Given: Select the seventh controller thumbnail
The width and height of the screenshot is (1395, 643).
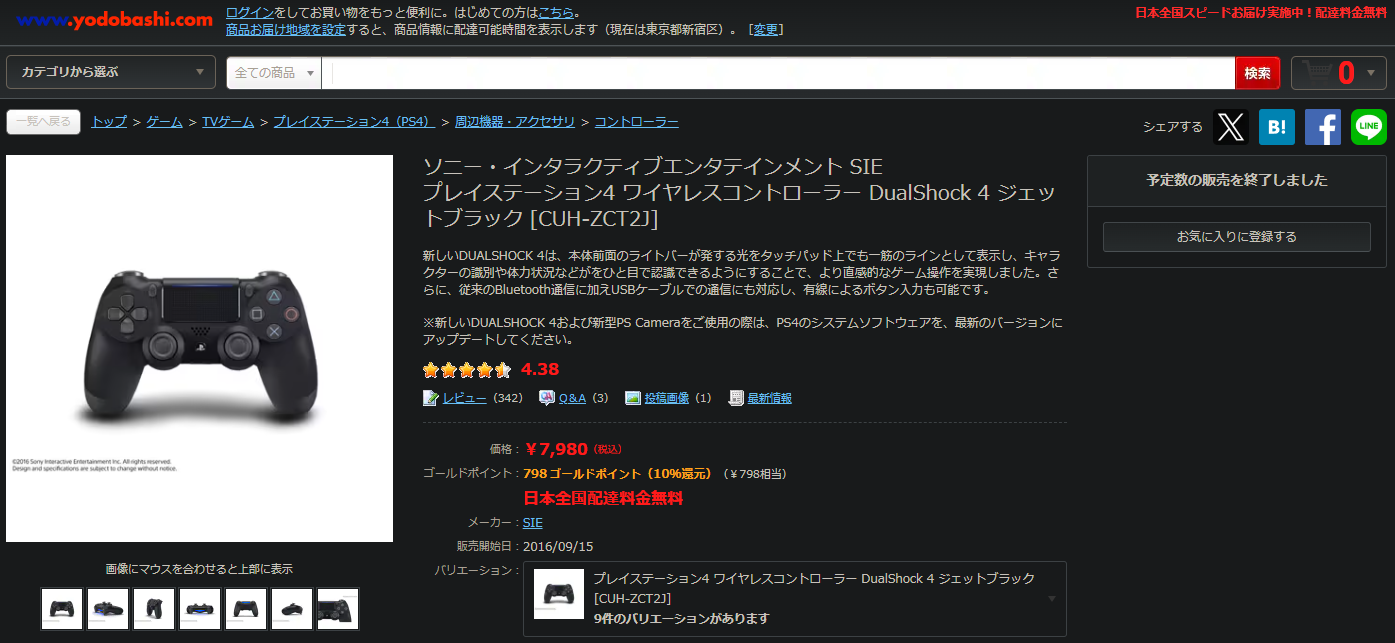Looking at the screenshot, I should [x=338, y=609].
